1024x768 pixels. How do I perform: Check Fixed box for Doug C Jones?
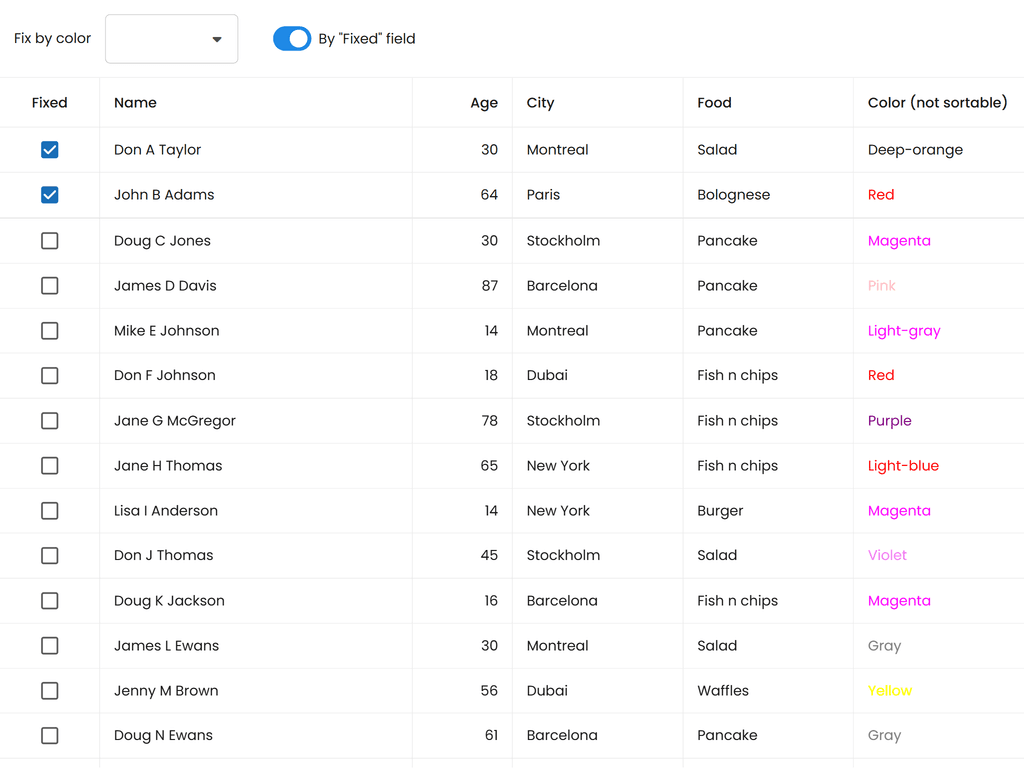pyautogui.click(x=50, y=241)
